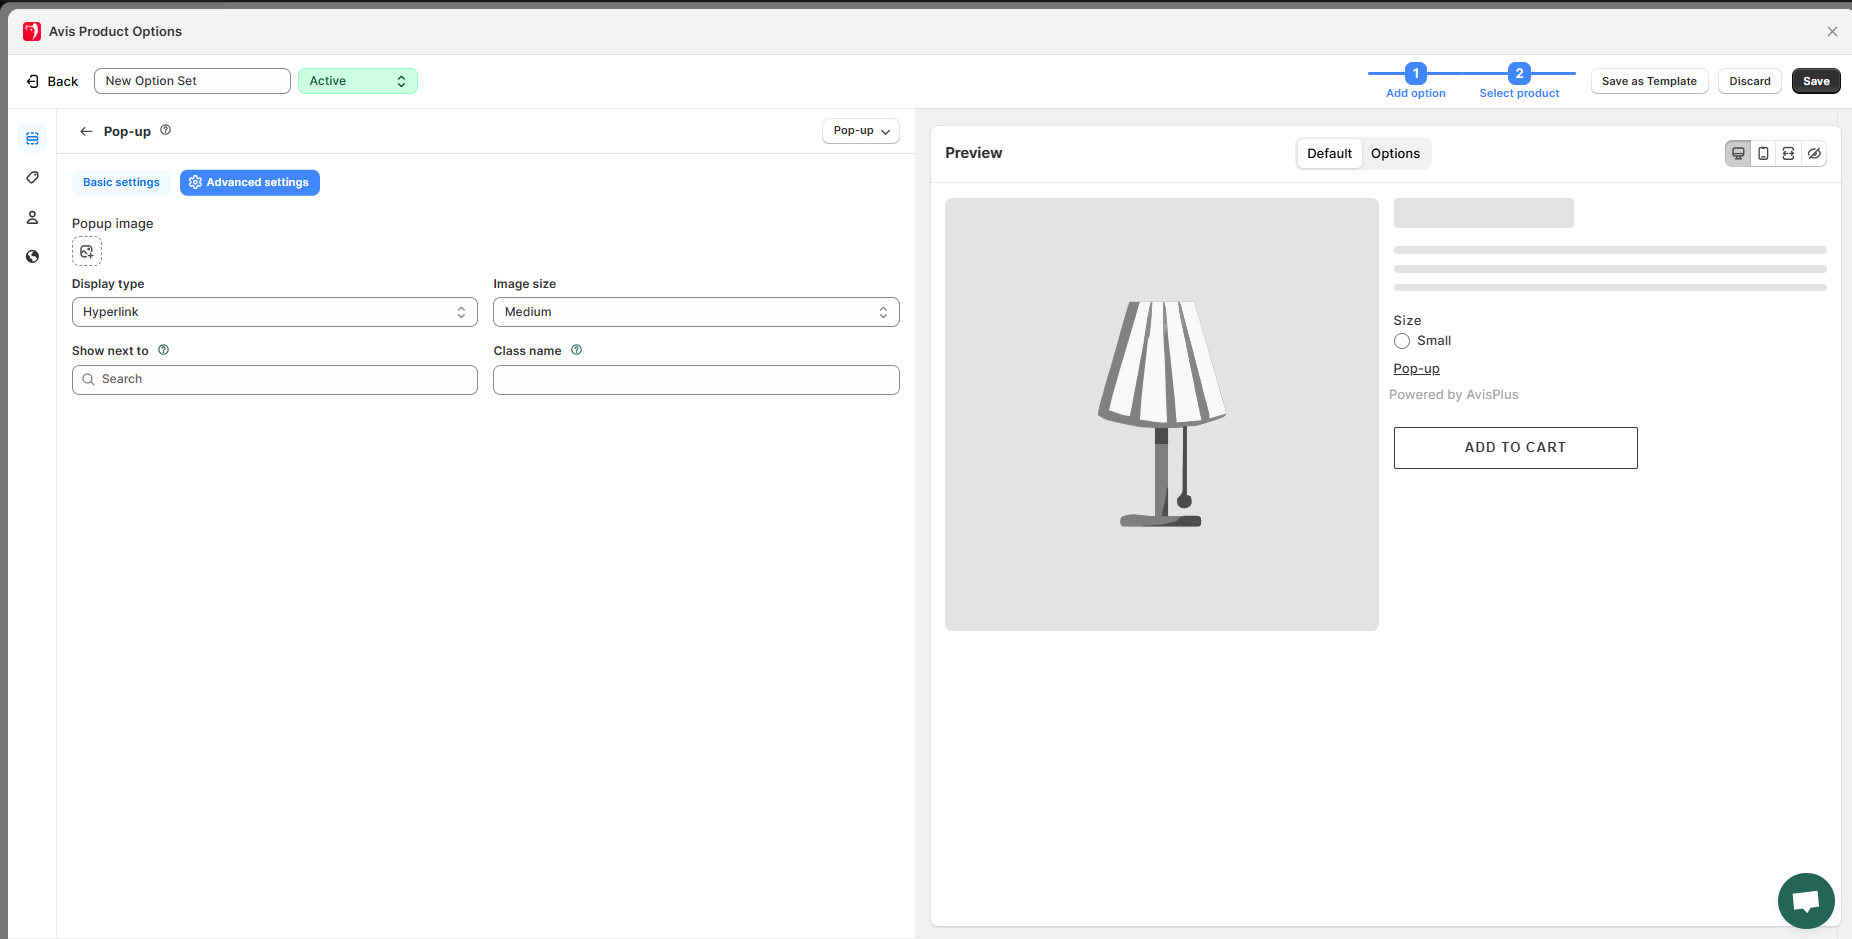The height and width of the screenshot is (939, 1852).
Task: Open the globe icon in sidebar
Action: (x=32, y=256)
